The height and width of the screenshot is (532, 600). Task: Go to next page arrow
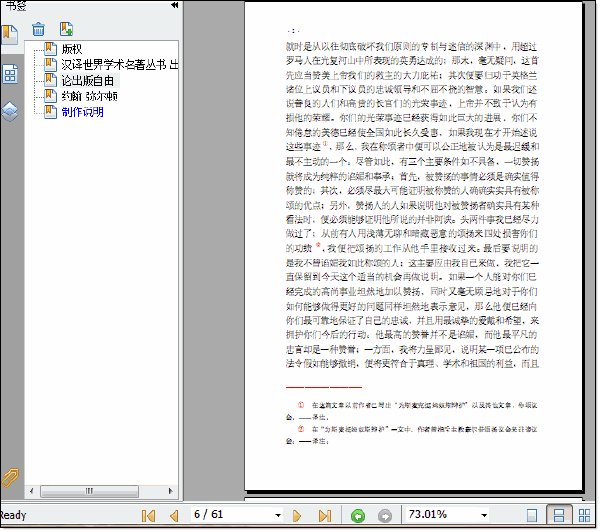(297, 516)
